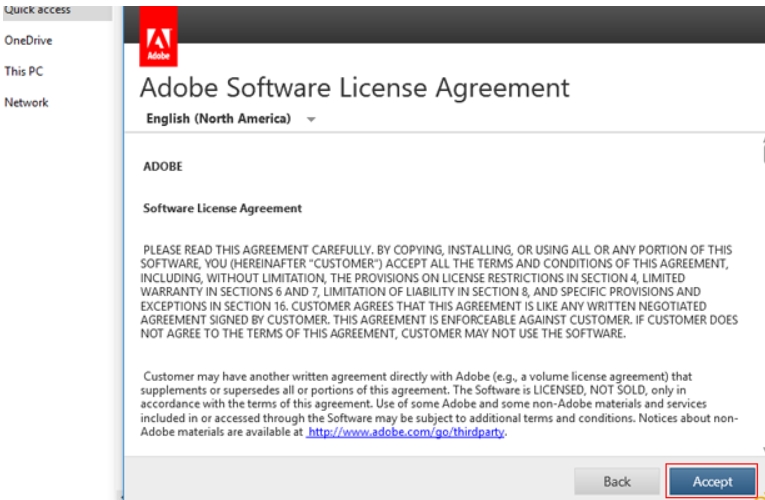The image size is (765, 500).
Task: Click the bold ADOBE heading in the text
Action: pyautogui.click(x=162, y=167)
